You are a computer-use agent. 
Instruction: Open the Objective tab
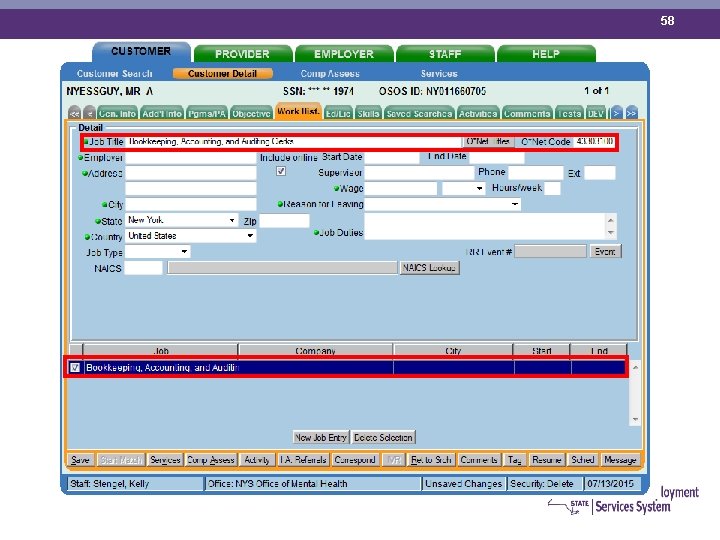tap(251, 113)
